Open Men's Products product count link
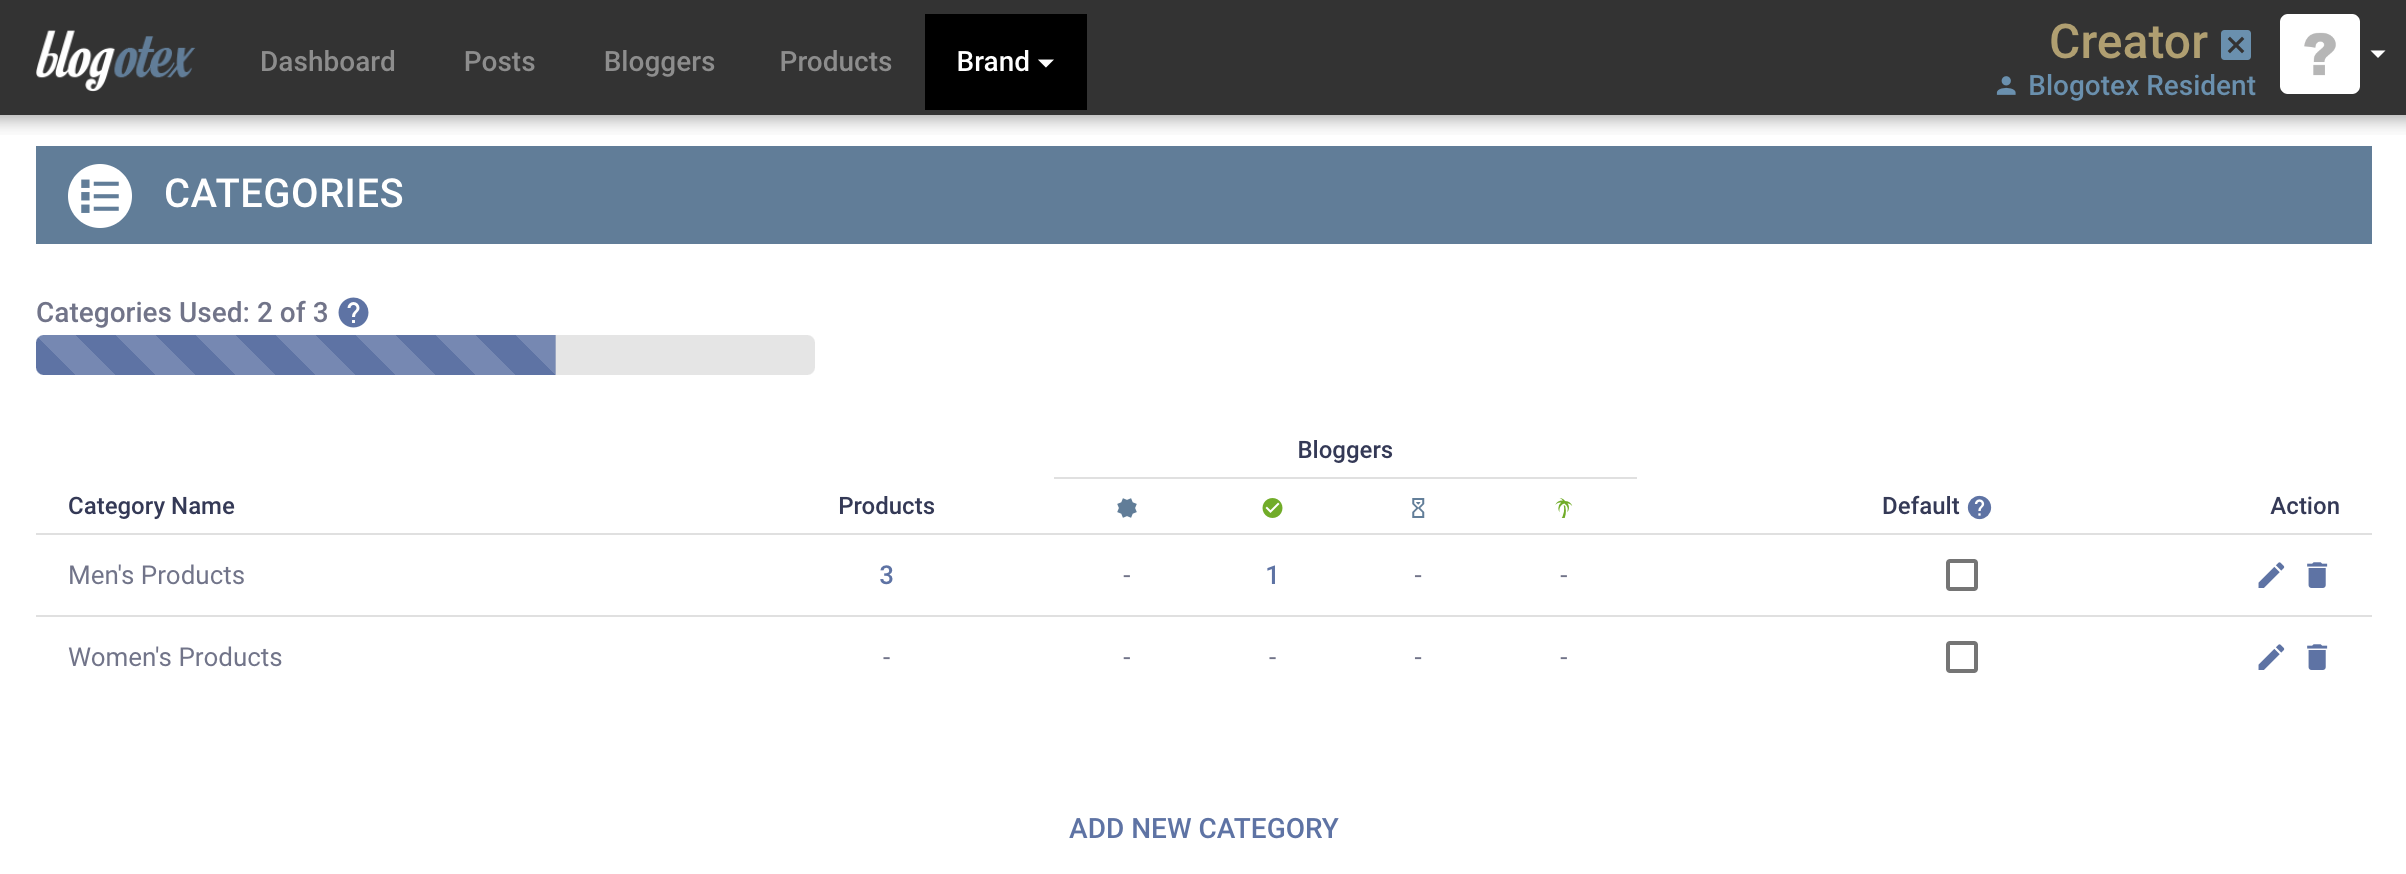The height and width of the screenshot is (874, 2406). point(886,575)
